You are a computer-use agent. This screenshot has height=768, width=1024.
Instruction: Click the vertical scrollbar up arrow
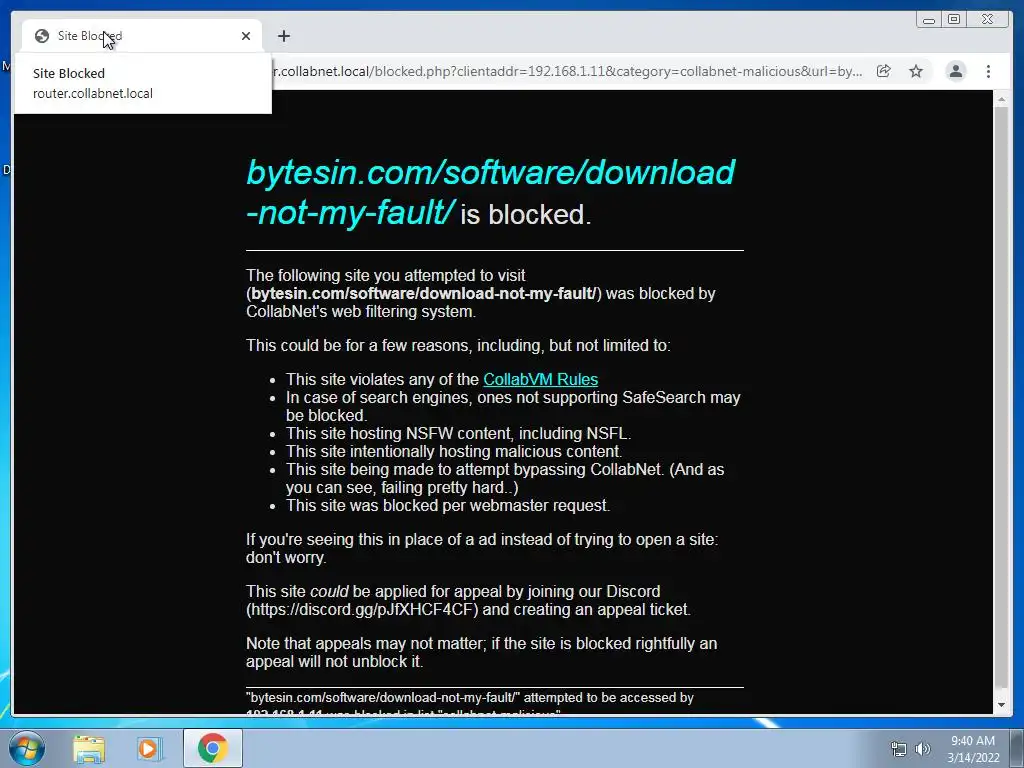[x=1001, y=101]
